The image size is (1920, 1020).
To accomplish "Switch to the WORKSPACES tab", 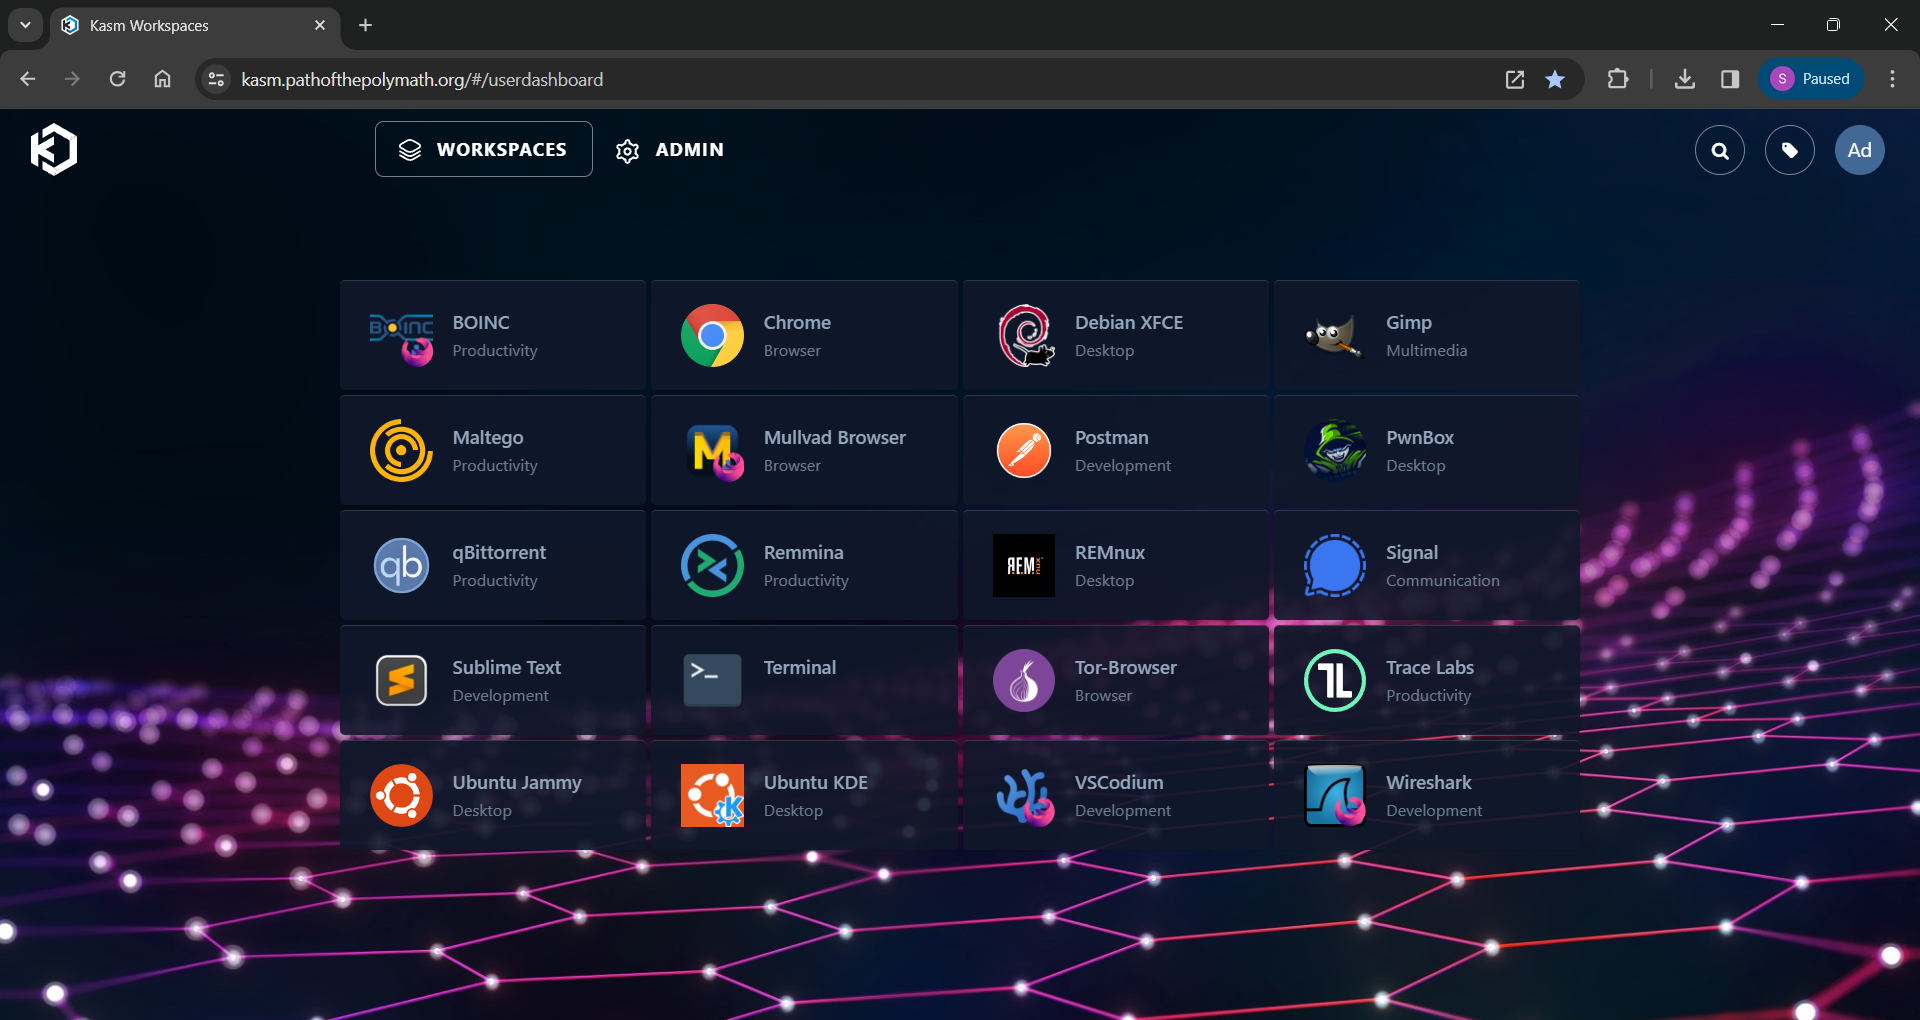I will click(x=484, y=149).
